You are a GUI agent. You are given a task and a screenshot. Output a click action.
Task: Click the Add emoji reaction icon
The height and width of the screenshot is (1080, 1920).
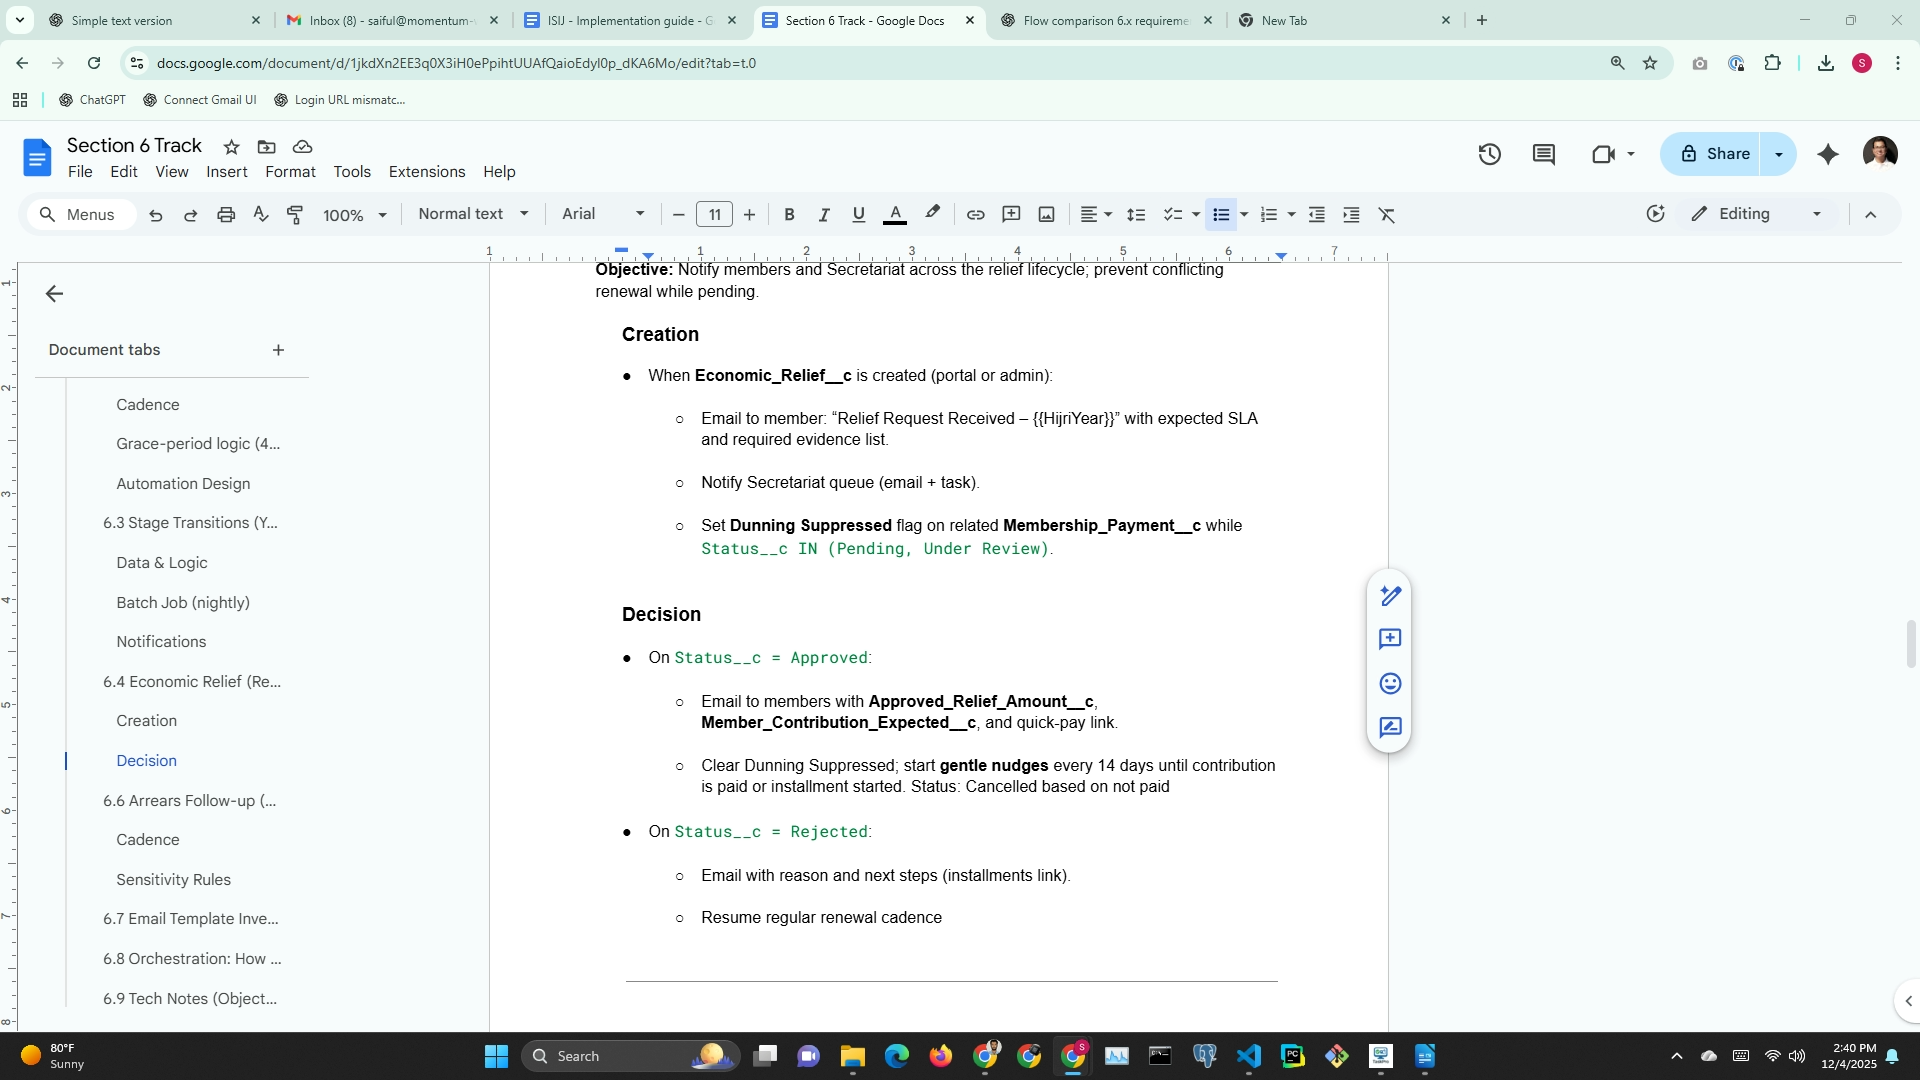[x=1390, y=683]
